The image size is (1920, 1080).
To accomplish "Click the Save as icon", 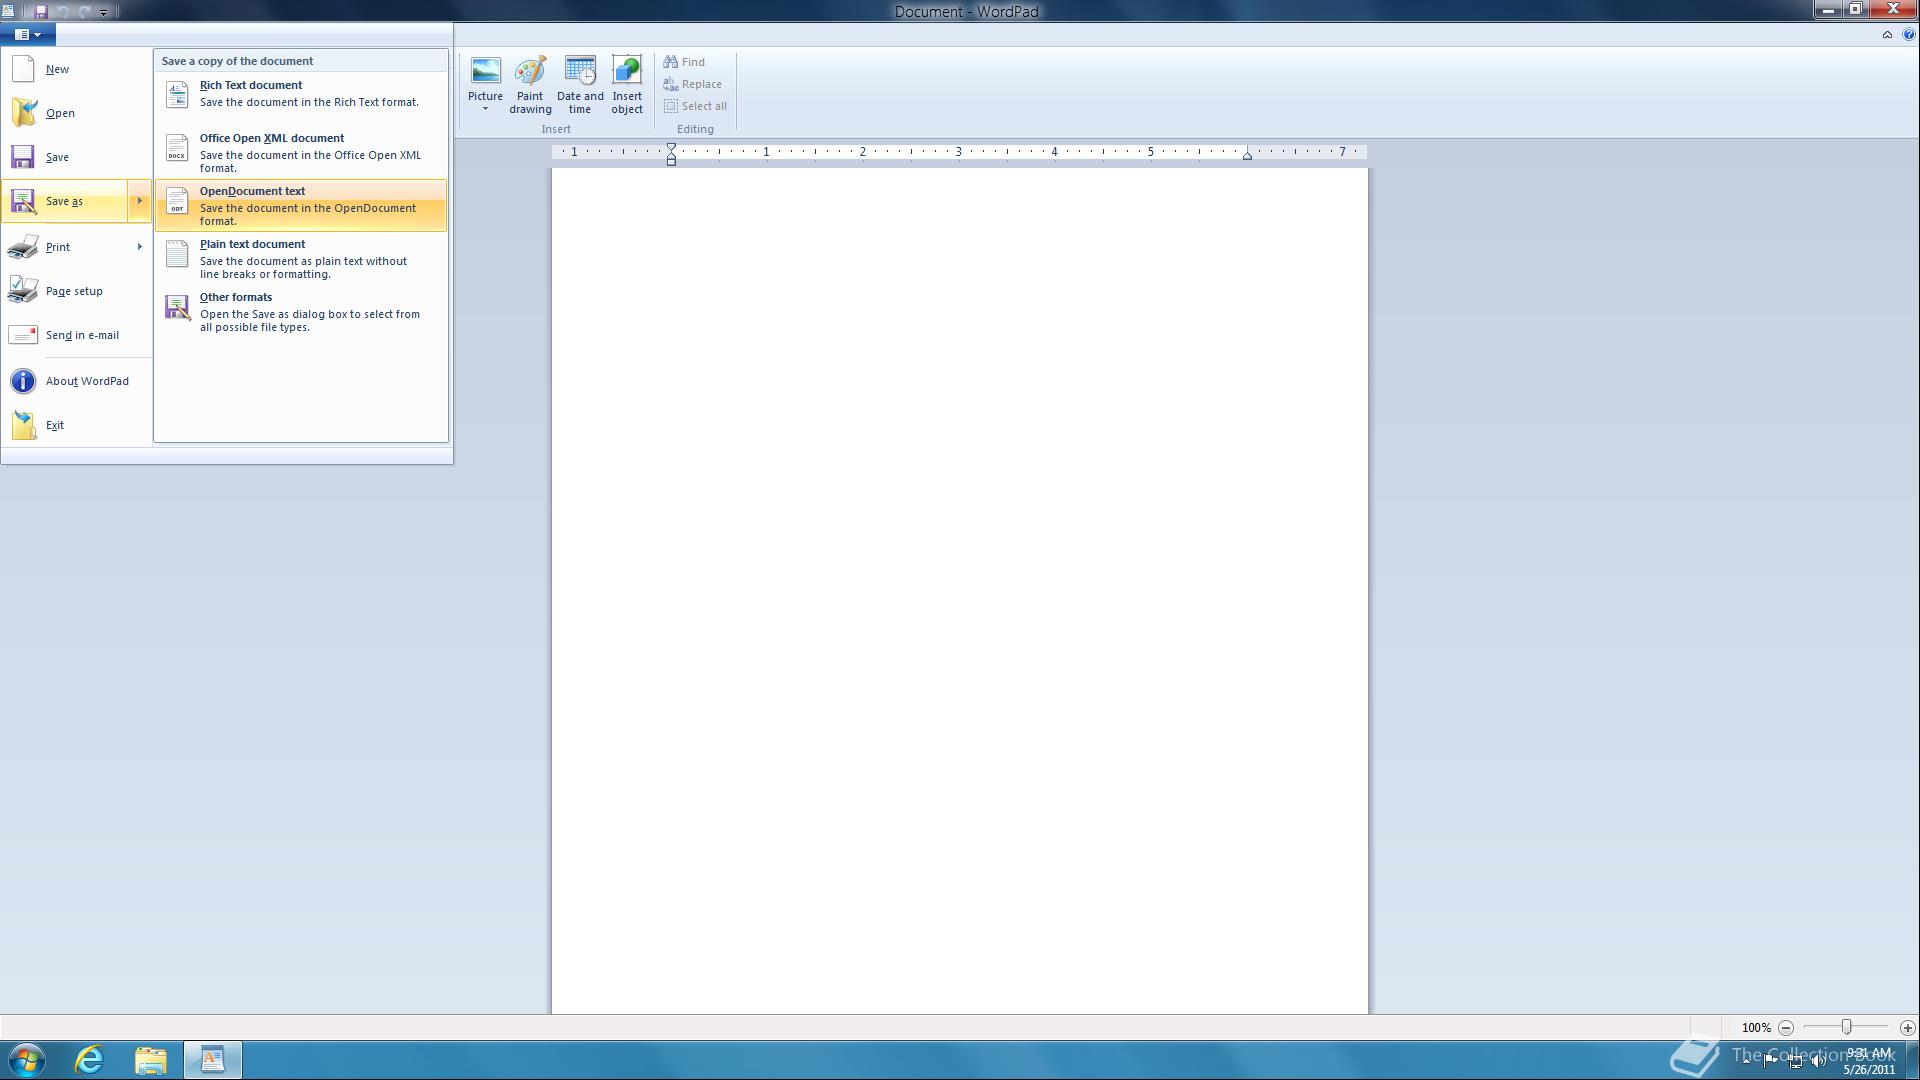I will [23, 201].
